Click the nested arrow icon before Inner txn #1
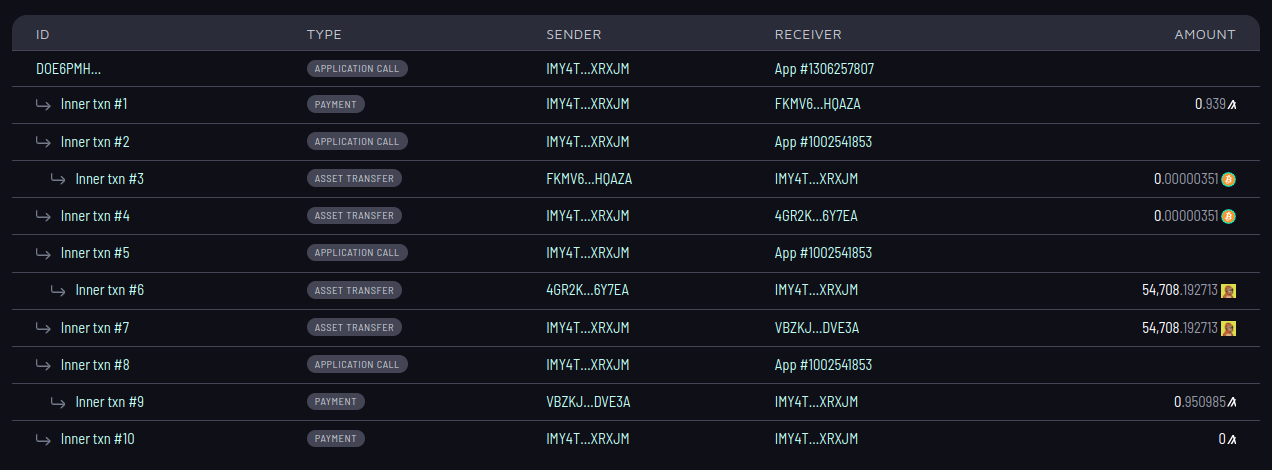The height and width of the screenshot is (470, 1272). [44, 104]
